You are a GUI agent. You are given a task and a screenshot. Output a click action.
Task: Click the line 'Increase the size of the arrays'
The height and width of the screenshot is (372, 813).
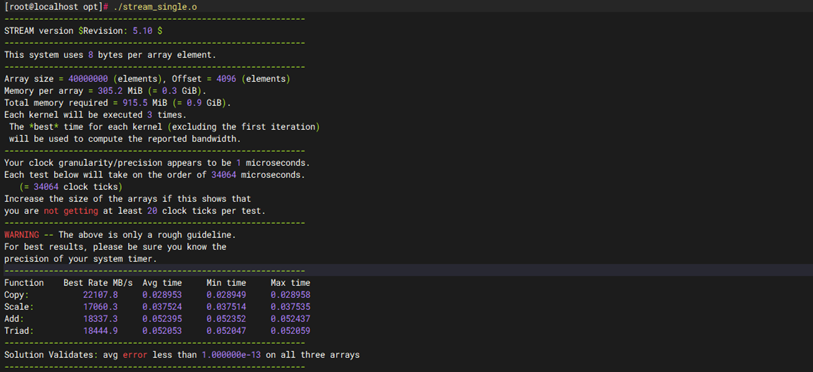[x=128, y=199]
